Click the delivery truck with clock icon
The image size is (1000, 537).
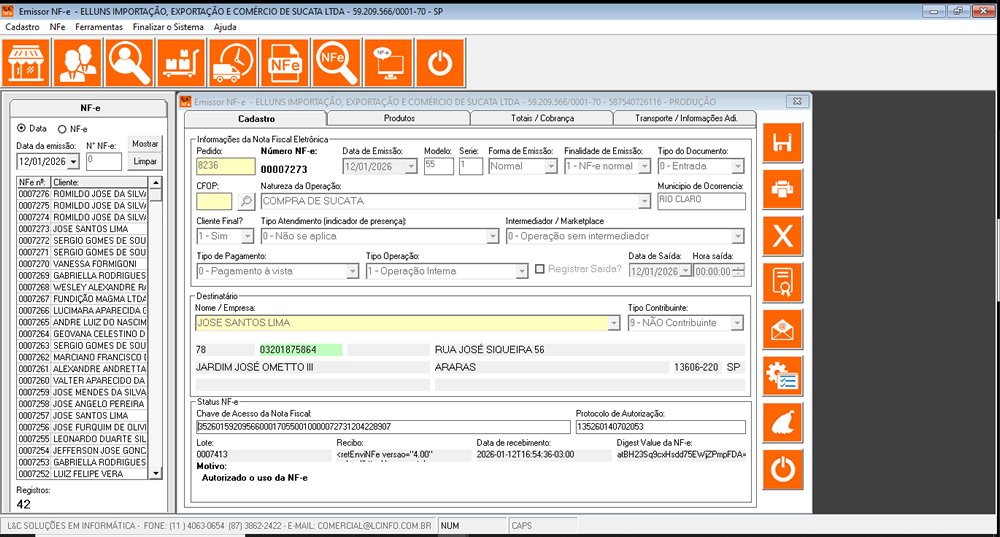coord(233,64)
